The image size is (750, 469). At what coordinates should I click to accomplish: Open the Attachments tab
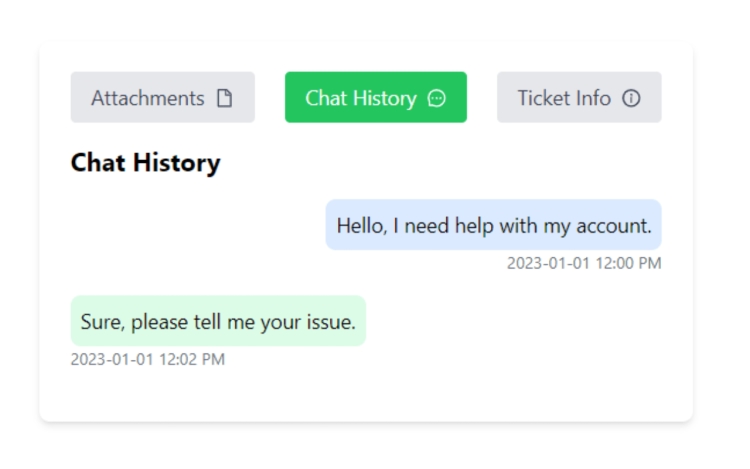coord(163,98)
